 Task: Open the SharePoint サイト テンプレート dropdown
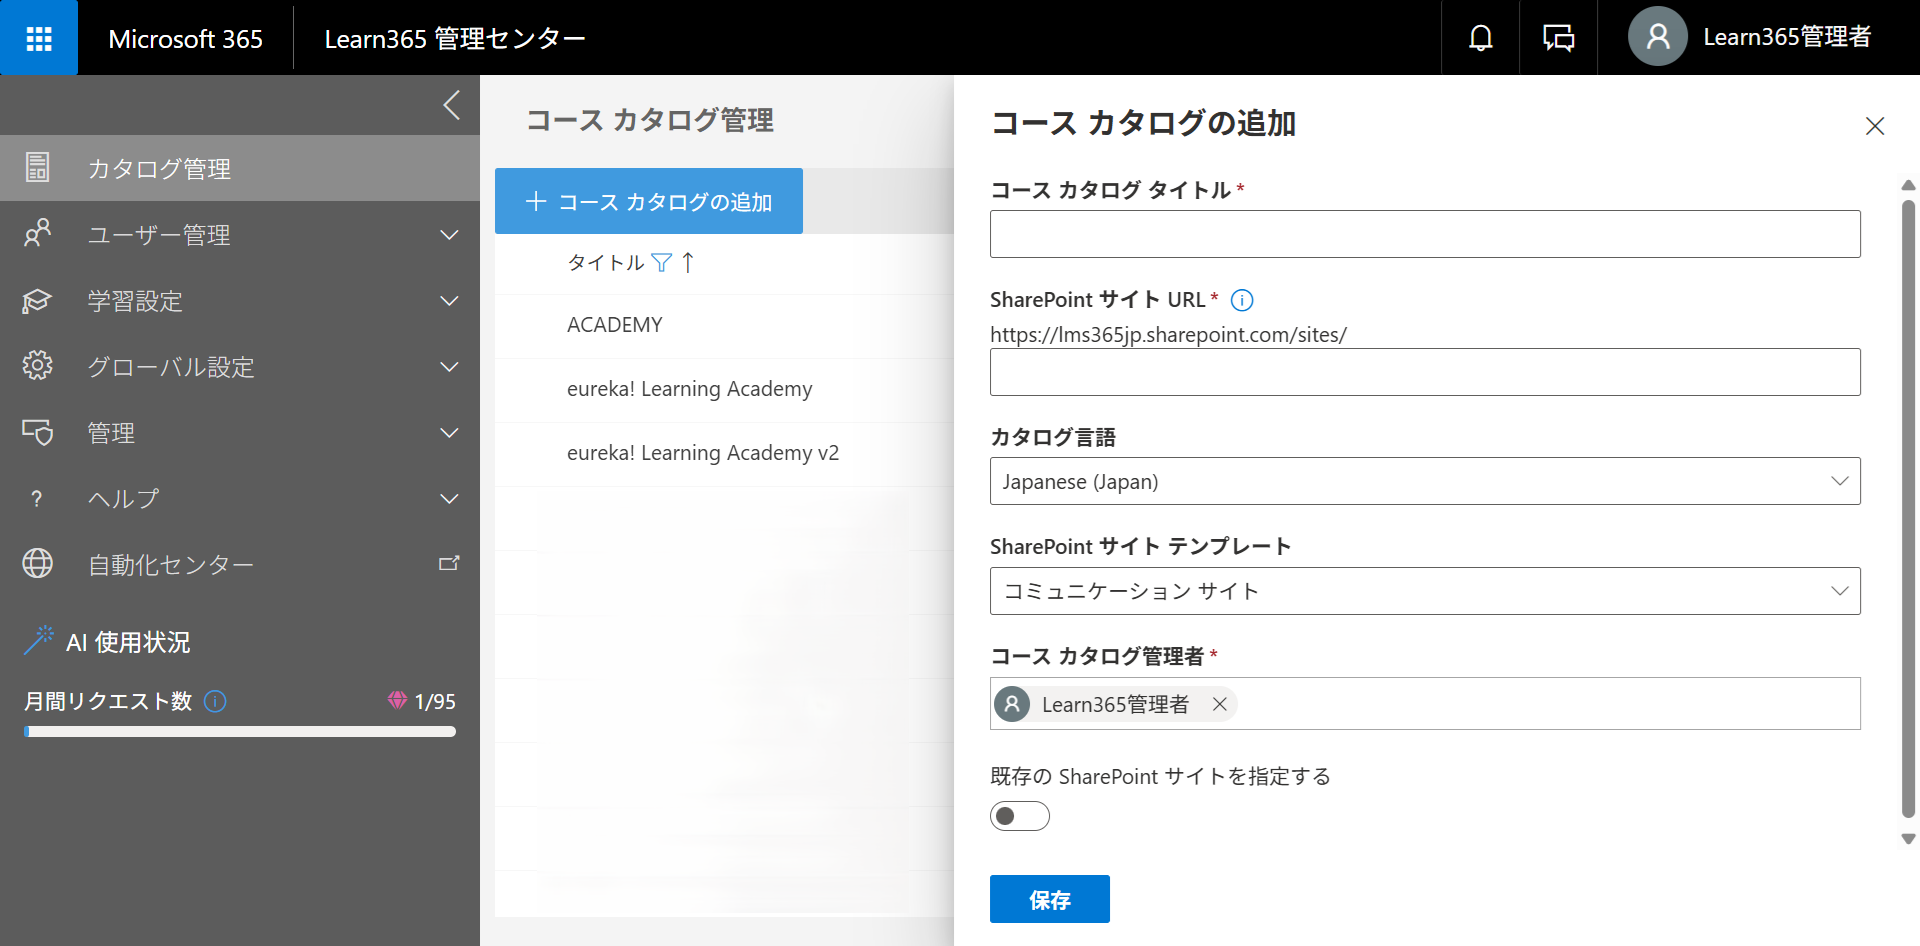[1425, 591]
